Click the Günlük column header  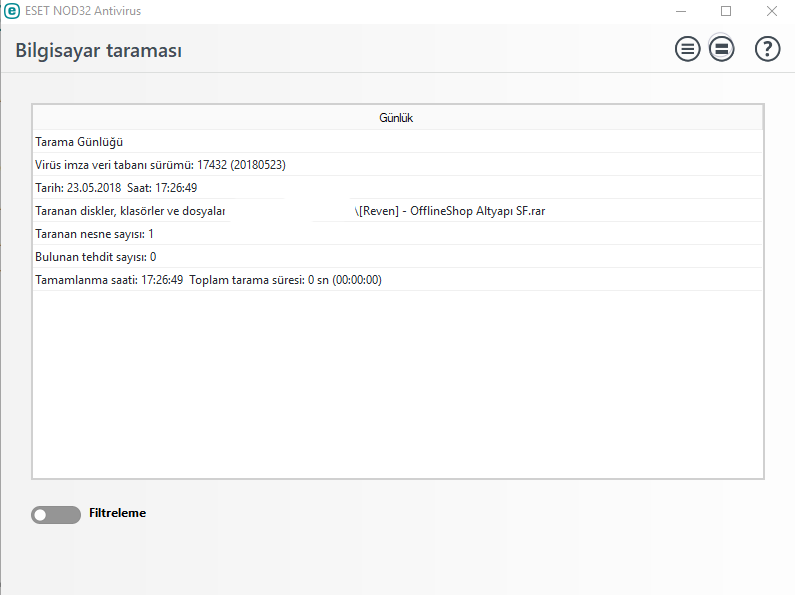[398, 118]
